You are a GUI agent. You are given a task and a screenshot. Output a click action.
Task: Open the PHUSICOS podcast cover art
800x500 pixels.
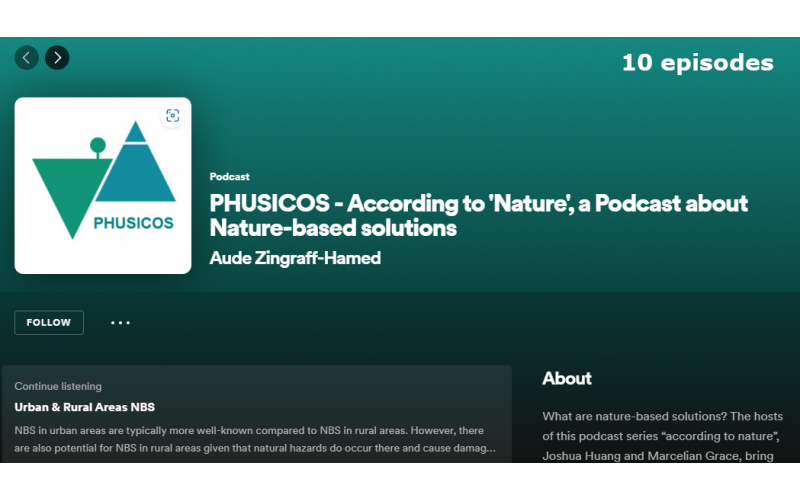pos(103,186)
